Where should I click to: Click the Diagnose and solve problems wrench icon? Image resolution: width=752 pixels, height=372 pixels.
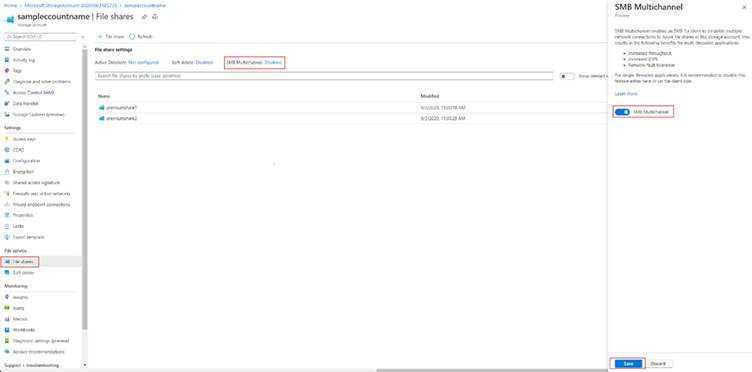(7, 81)
